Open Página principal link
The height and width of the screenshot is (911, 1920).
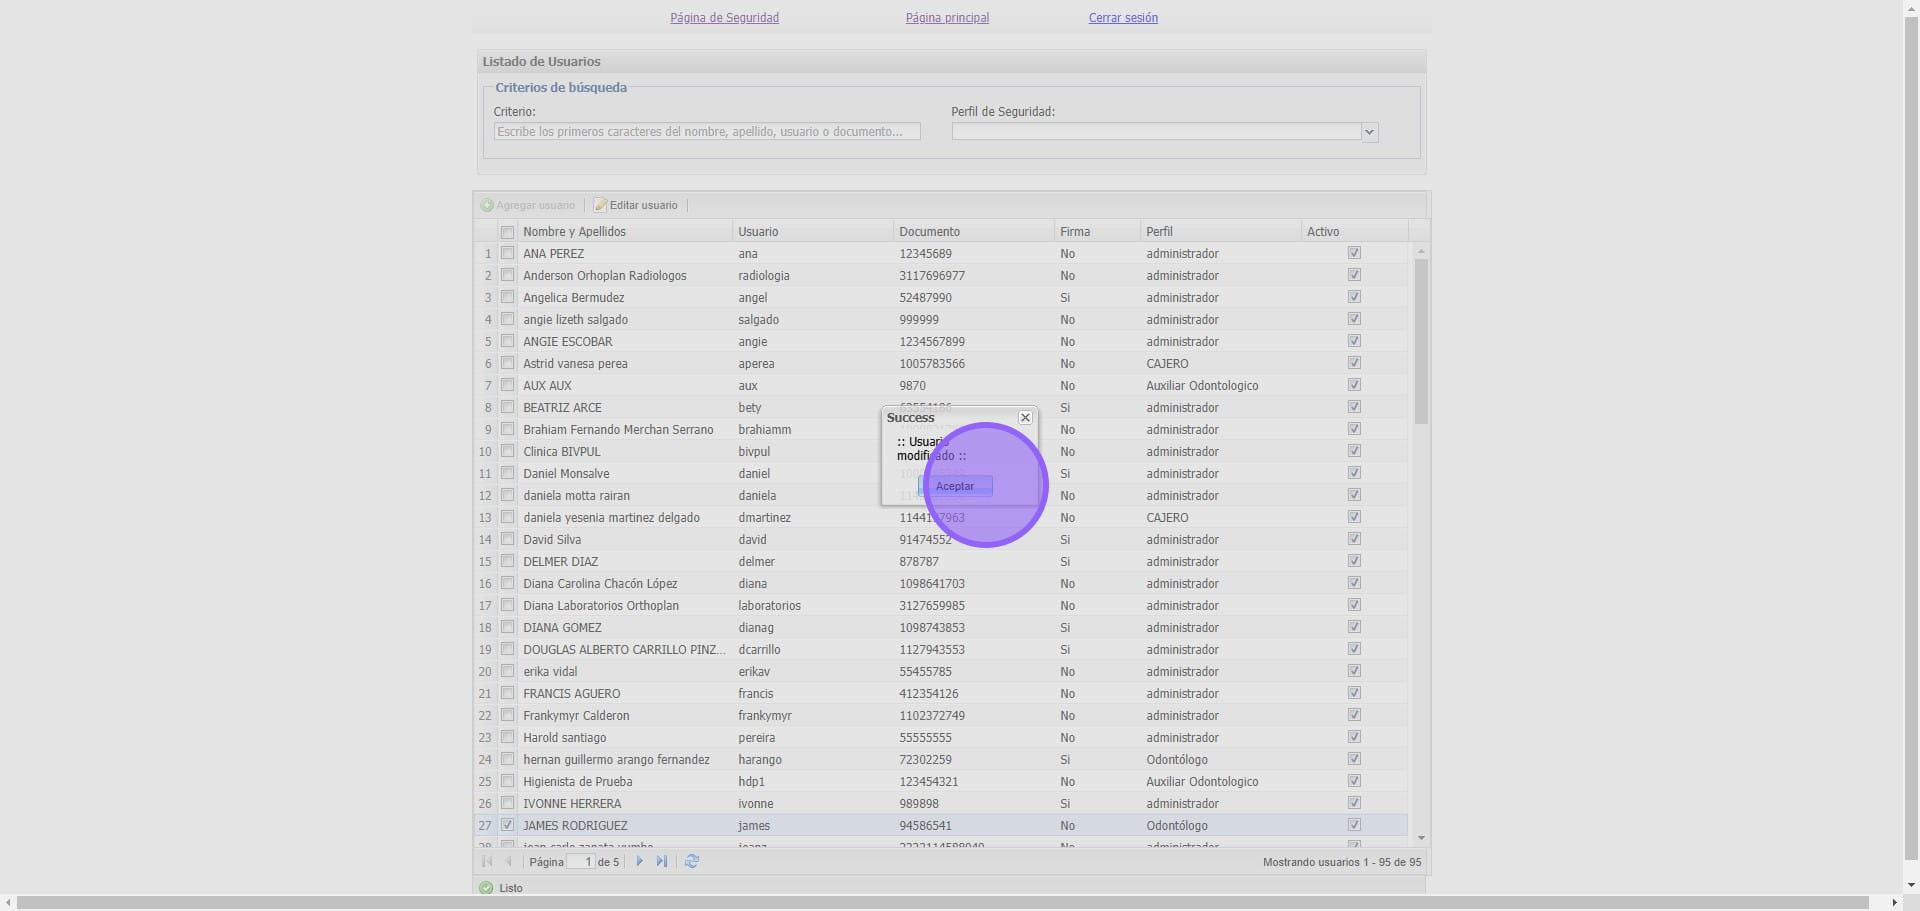tap(947, 18)
